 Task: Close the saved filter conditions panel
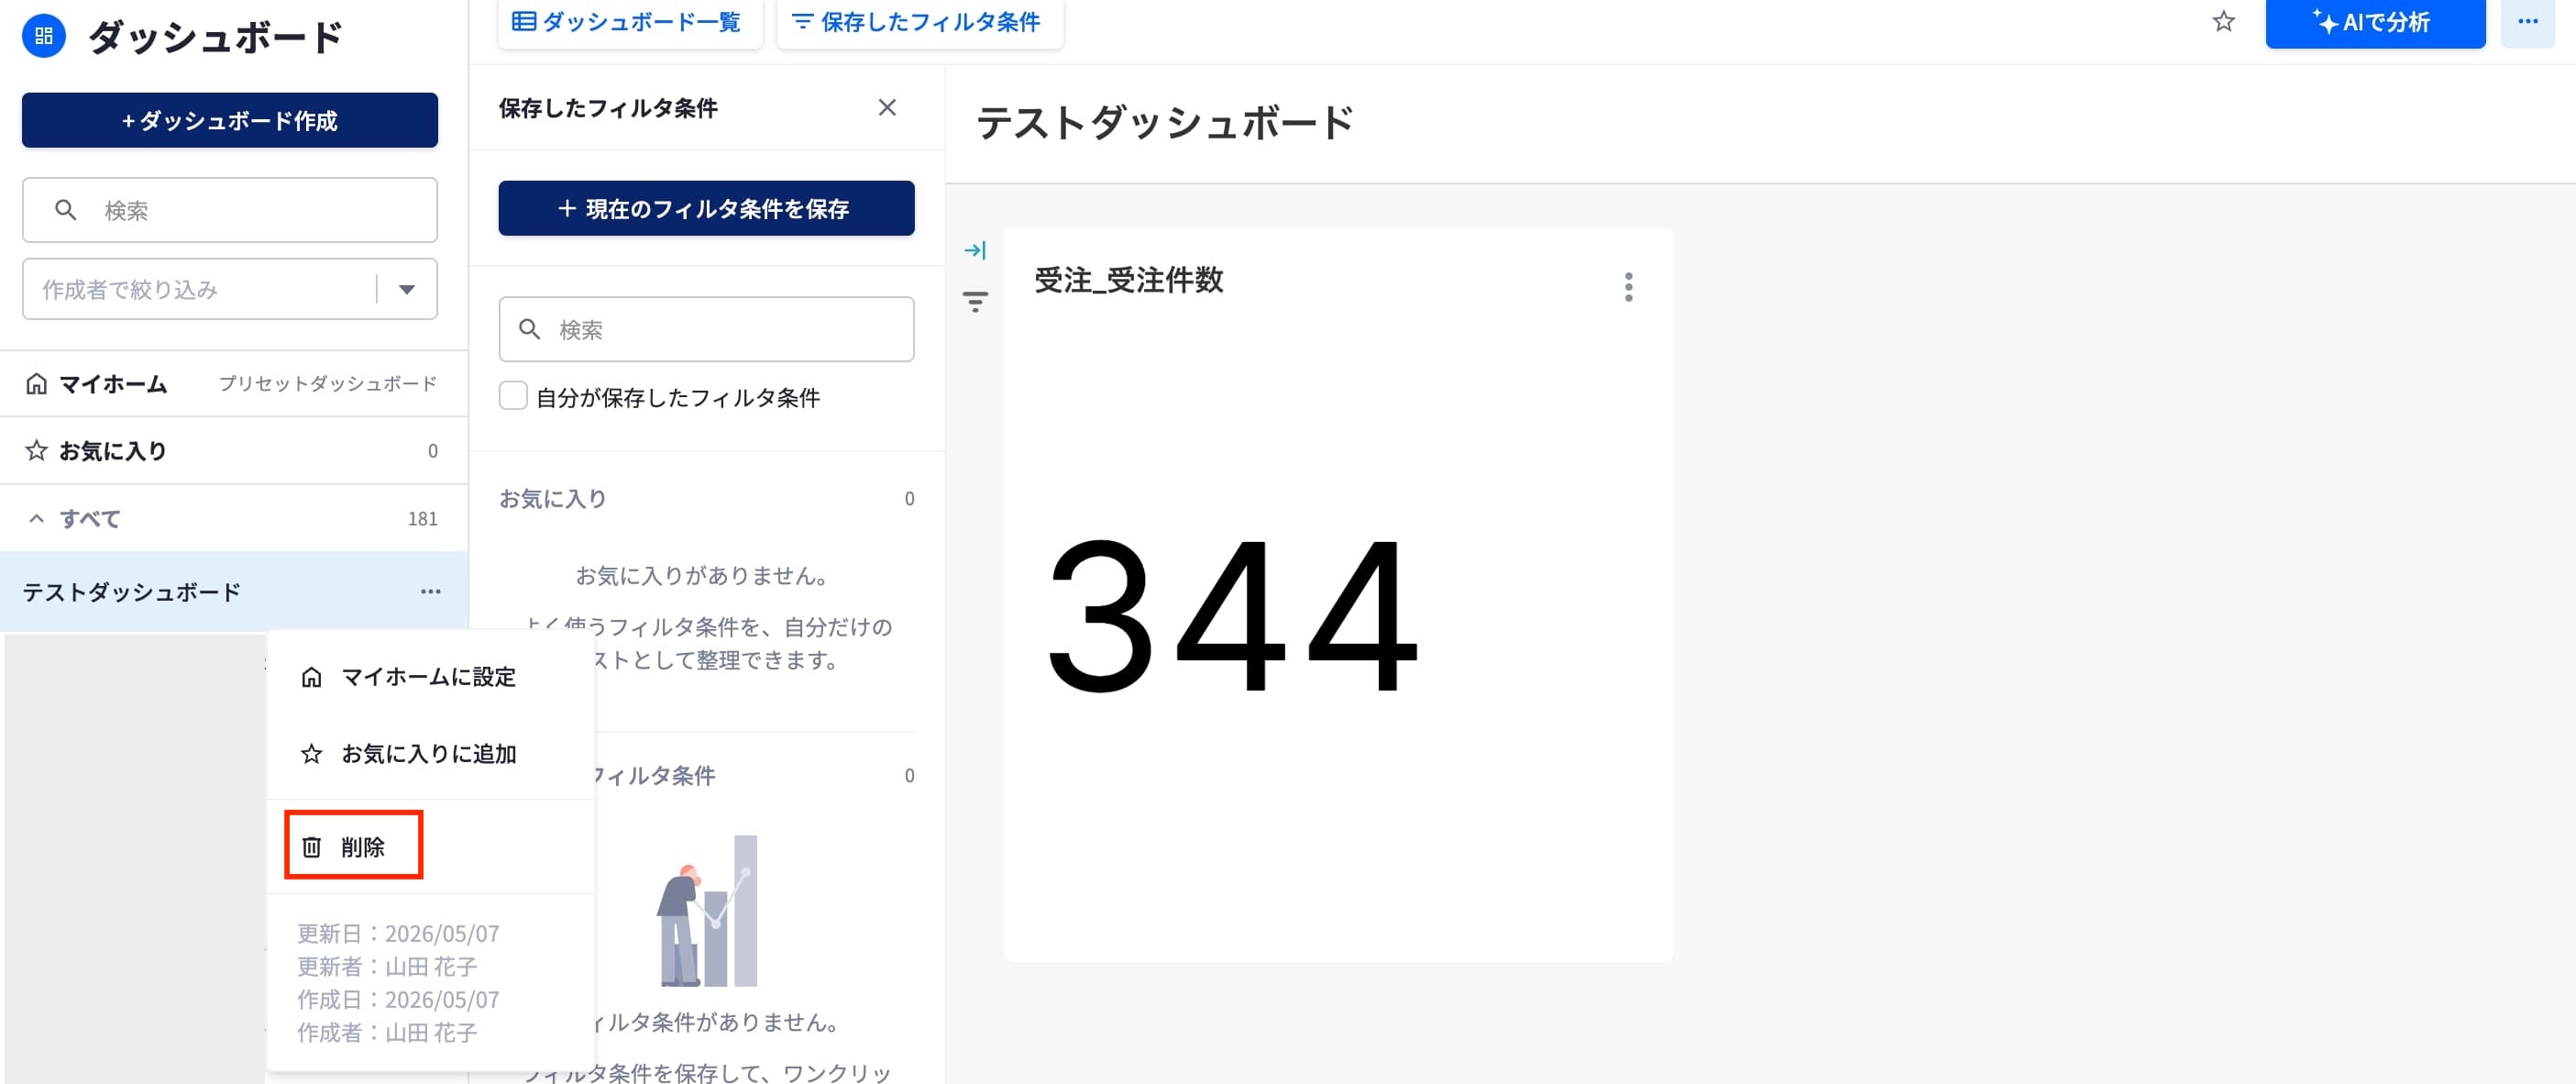point(886,107)
